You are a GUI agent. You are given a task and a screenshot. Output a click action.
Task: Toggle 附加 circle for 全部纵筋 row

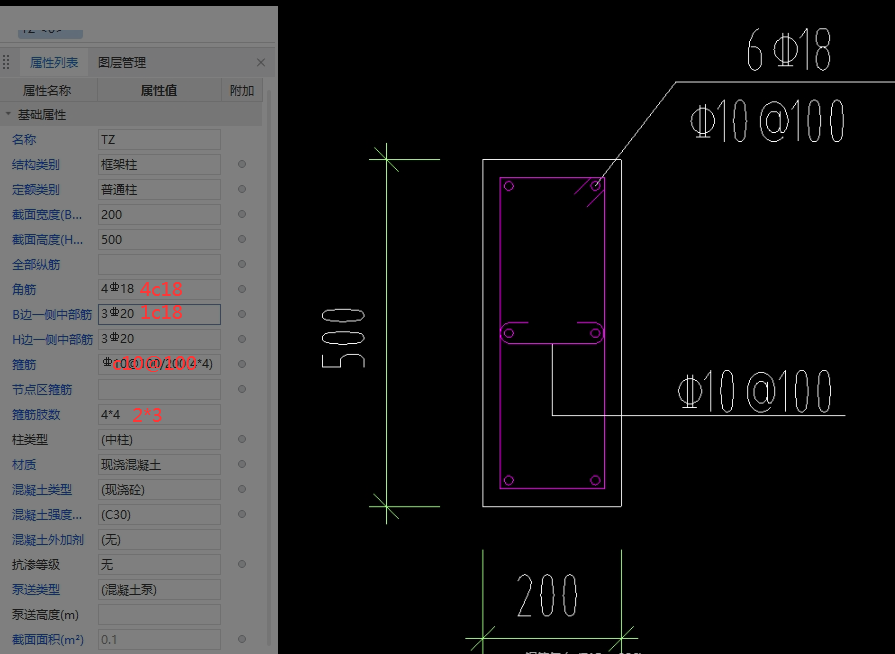pos(242,264)
